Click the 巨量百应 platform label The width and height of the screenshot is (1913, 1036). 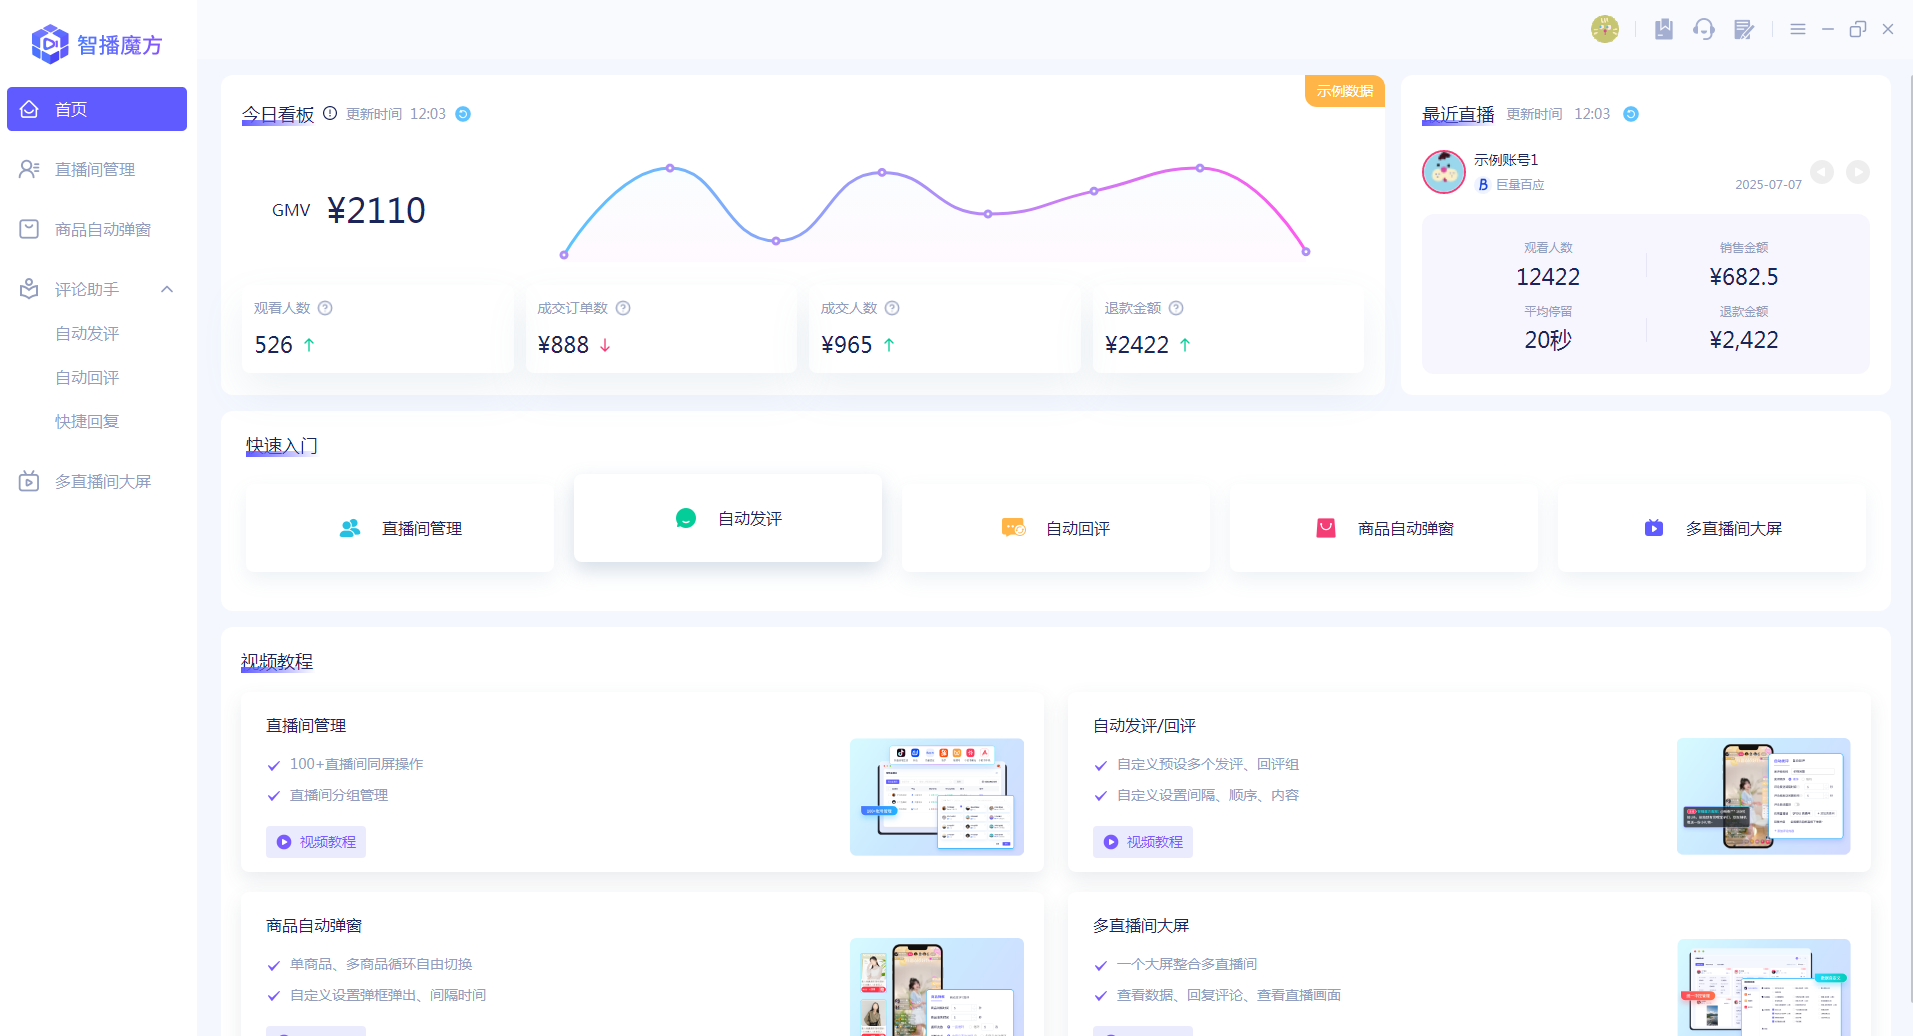point(1520,185)
